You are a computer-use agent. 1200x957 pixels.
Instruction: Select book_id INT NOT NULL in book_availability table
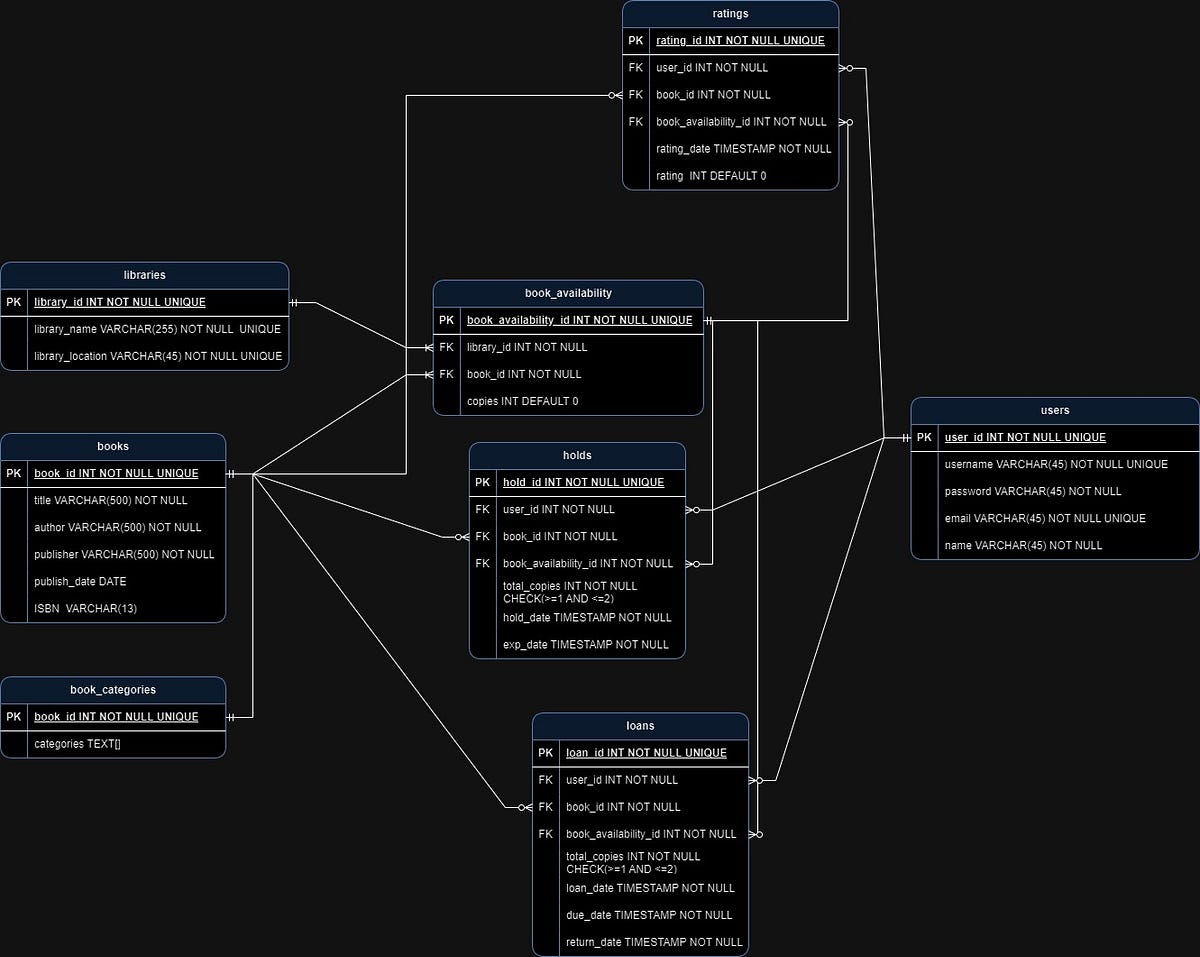568,374
